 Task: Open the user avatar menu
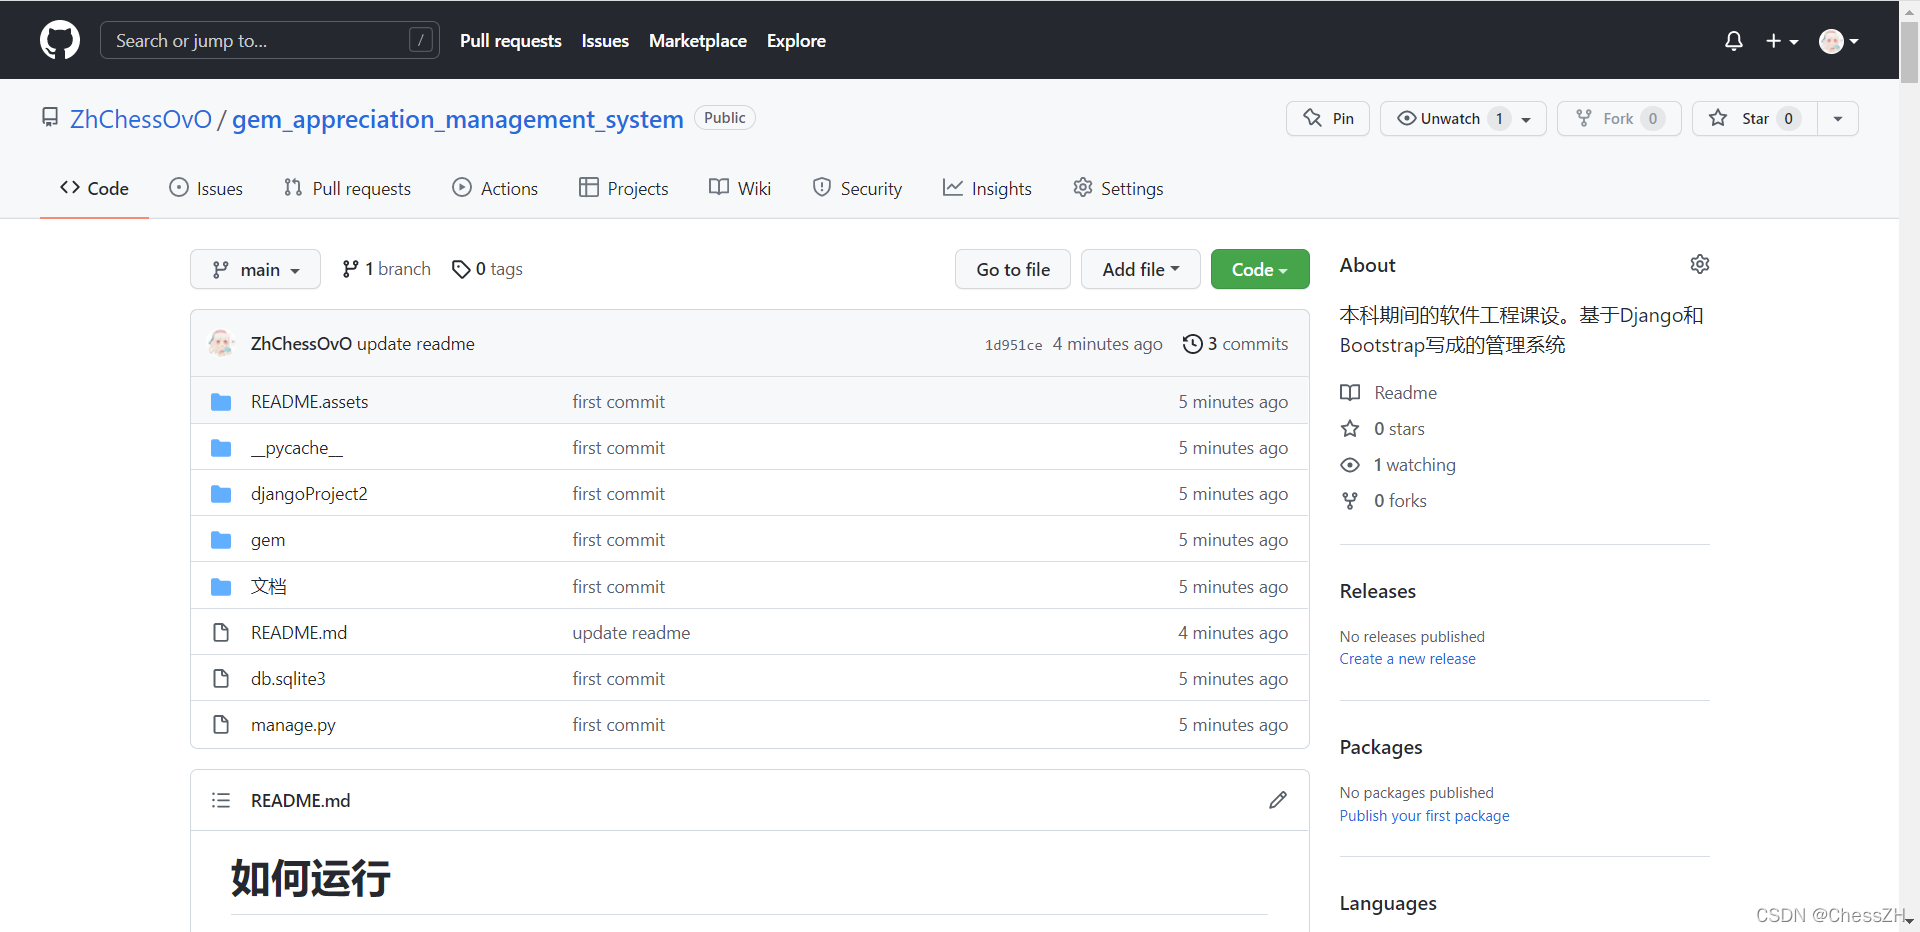click(x=1838, y=41)
